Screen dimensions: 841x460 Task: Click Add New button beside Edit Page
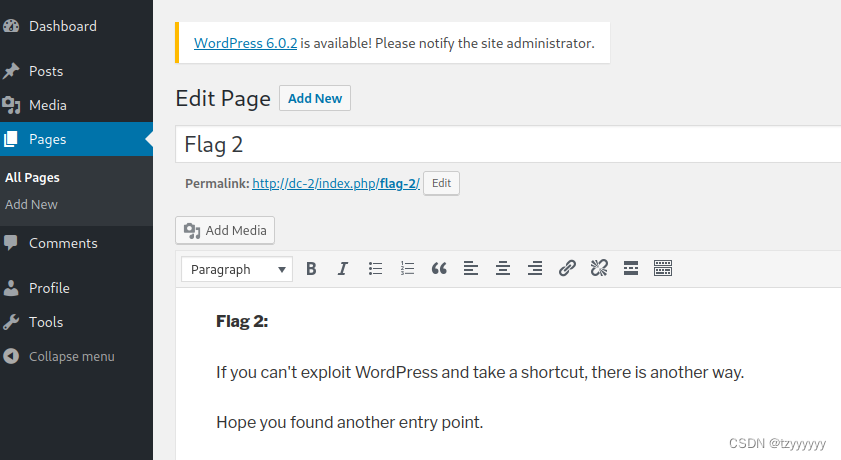click(x=315, y=98)
